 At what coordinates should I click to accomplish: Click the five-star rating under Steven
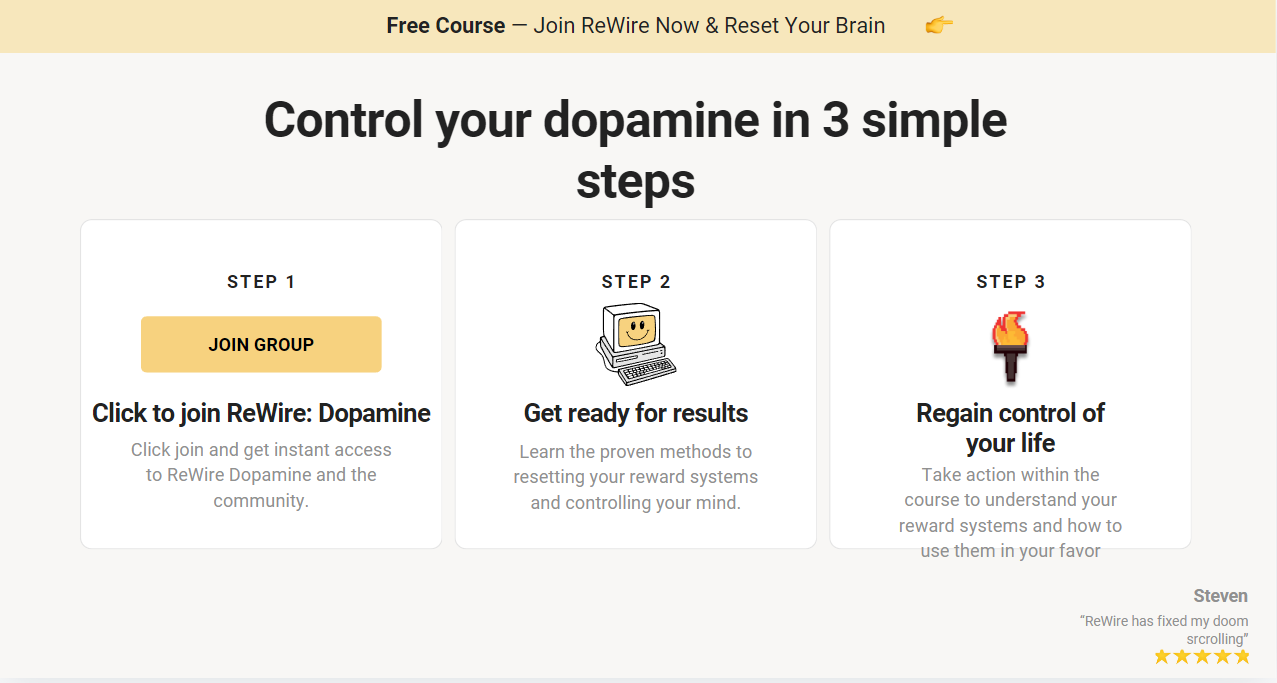pyautogui.click(x=1202, y=656)
